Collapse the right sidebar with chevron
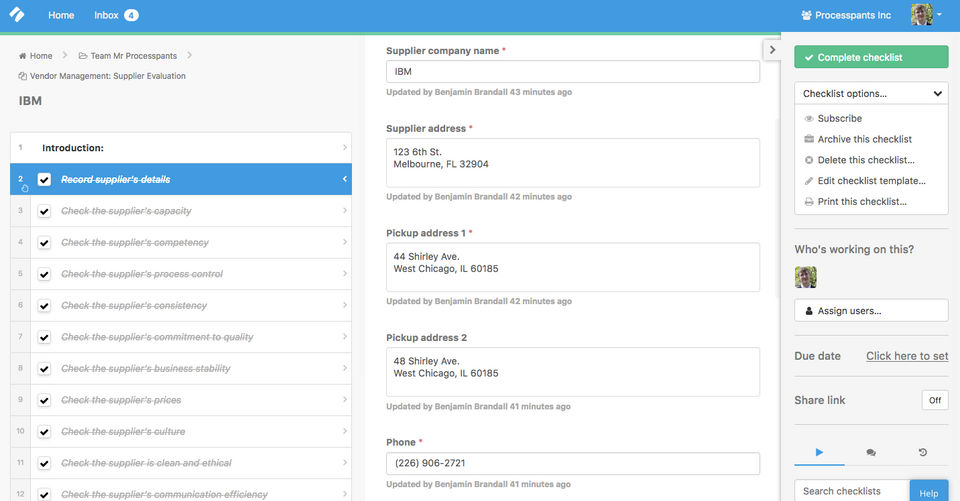This screenshot has width=960, height=501. tap(772, 50)
